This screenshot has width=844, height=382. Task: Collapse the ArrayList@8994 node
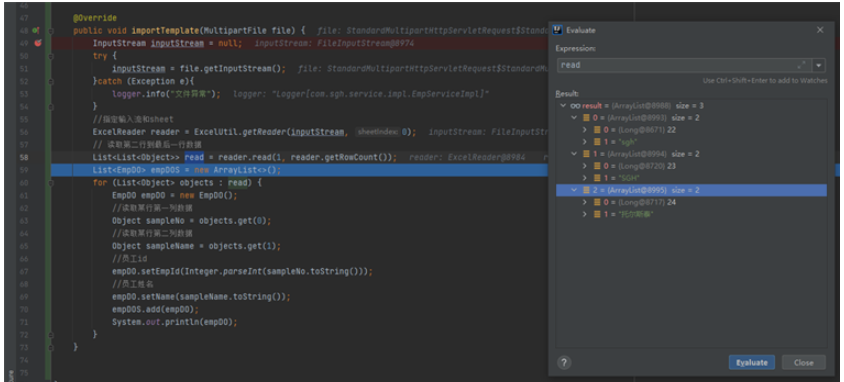(x=574, y=154)
